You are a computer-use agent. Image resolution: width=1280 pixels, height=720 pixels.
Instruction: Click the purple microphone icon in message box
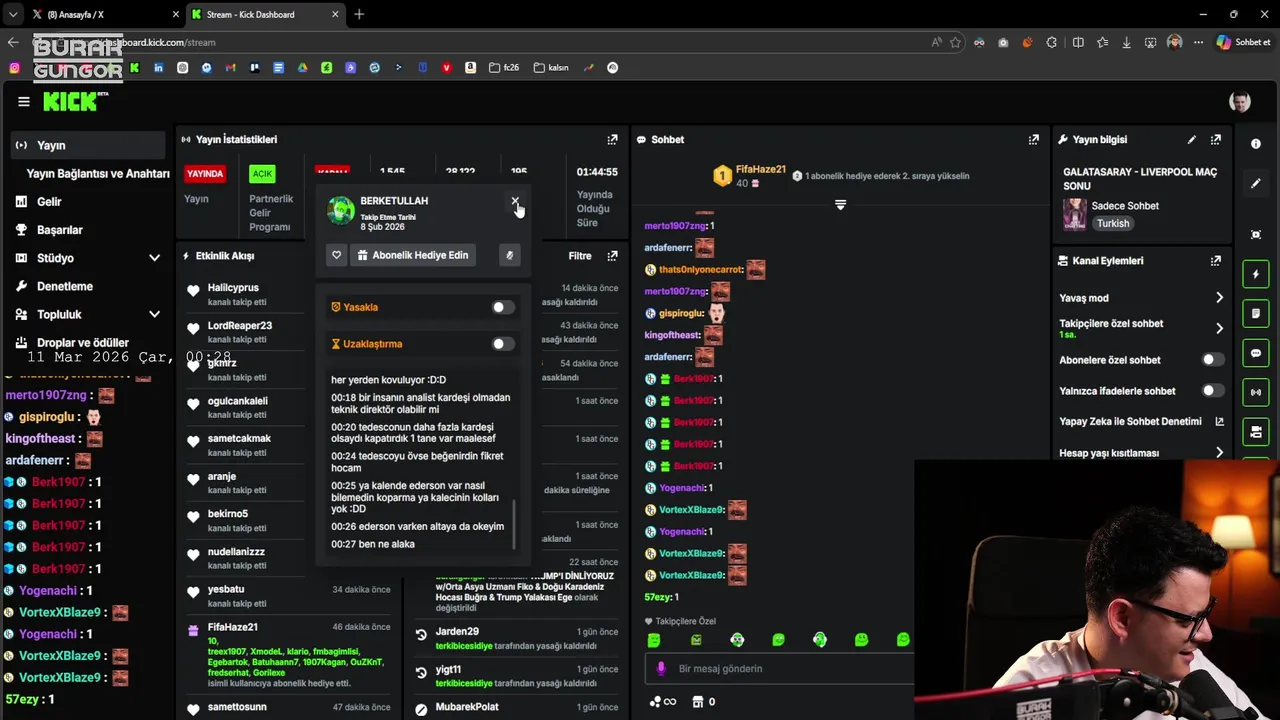pos(660,668)
